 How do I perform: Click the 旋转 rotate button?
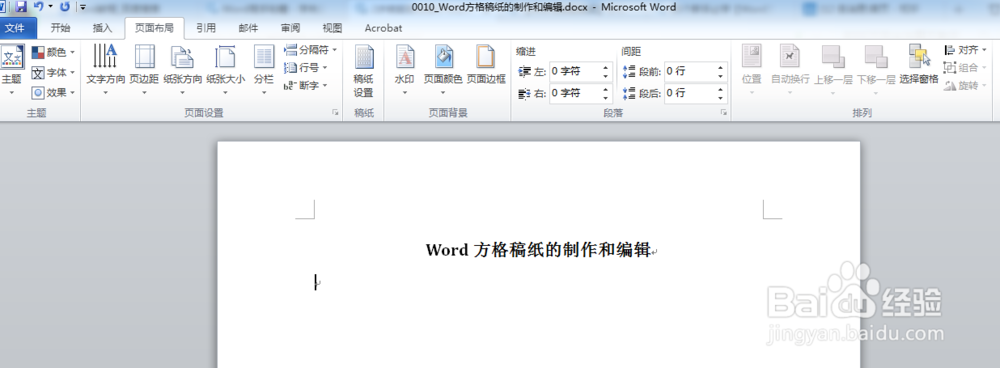964,85
